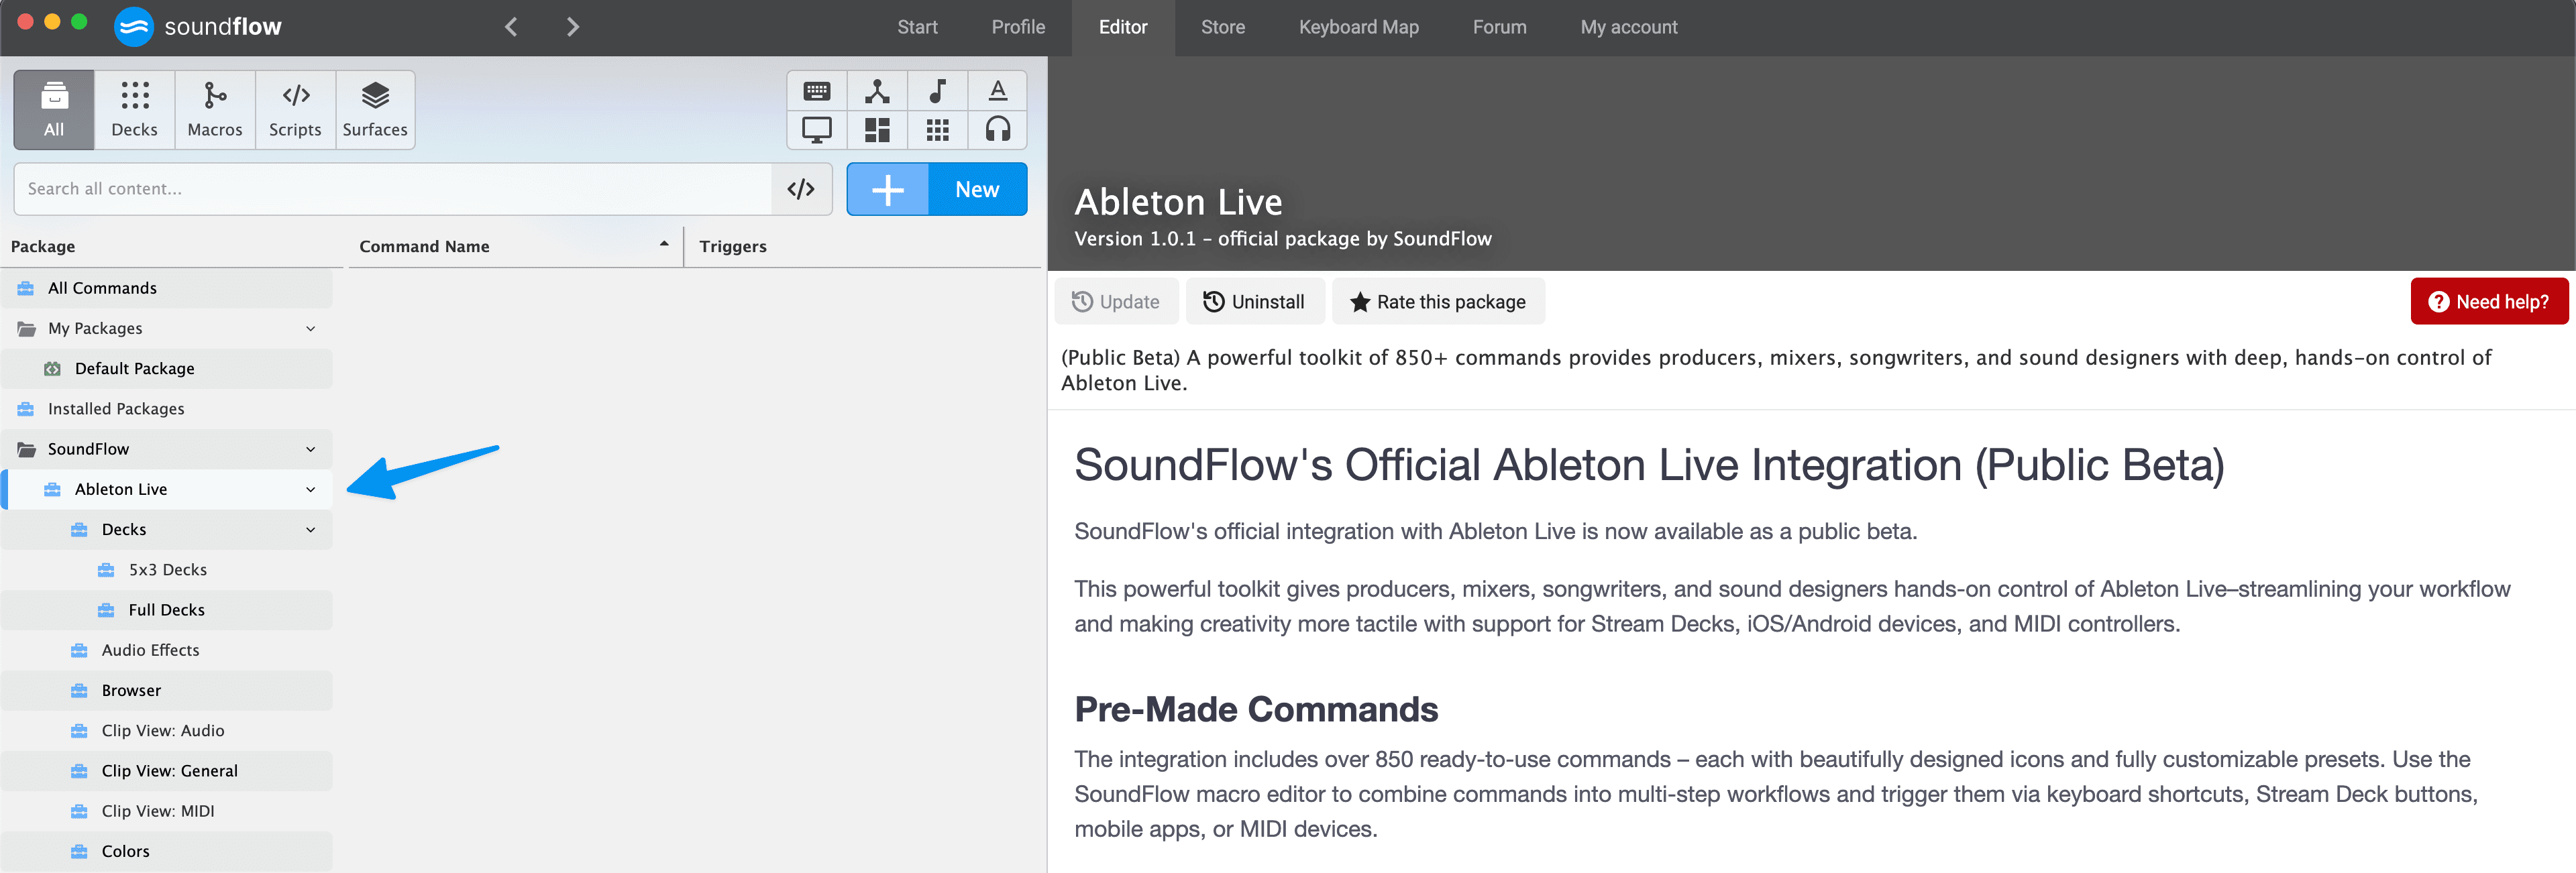Select the Ableton Live package
This screenshot has width=2576, height=873.
click(x=166, y=489)
